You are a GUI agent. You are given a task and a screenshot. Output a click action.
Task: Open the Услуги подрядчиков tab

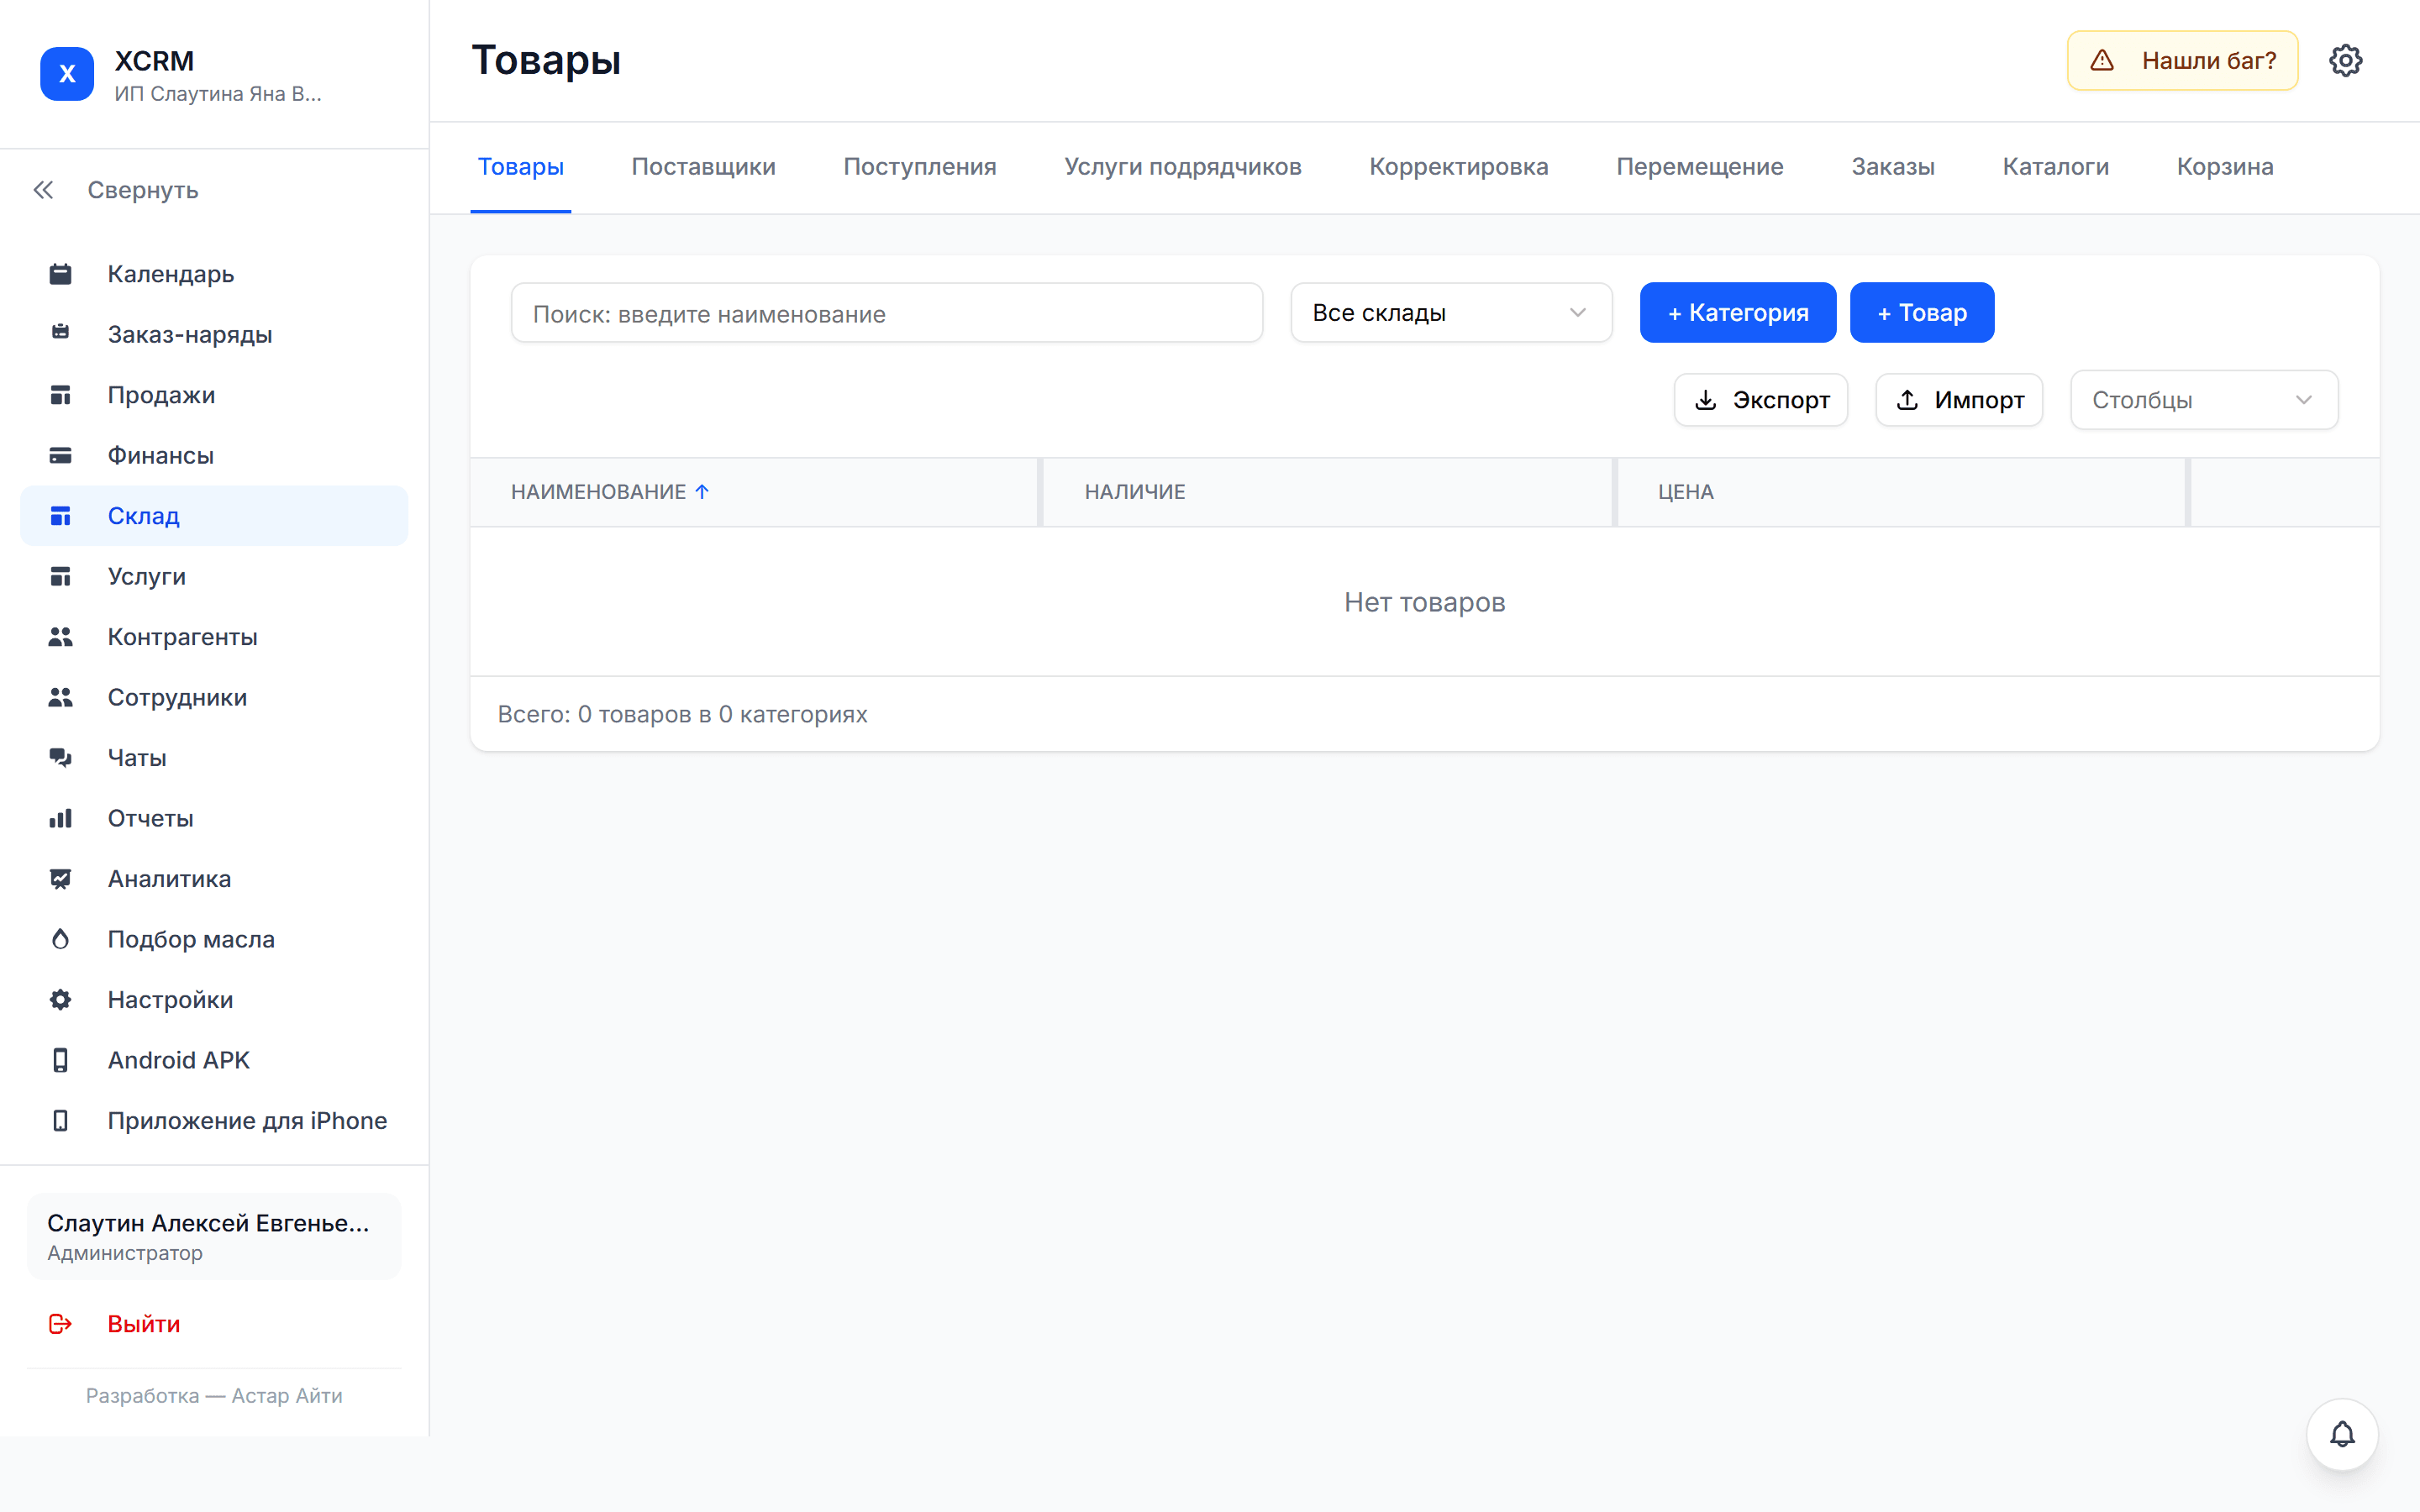tap(1183, 167)
